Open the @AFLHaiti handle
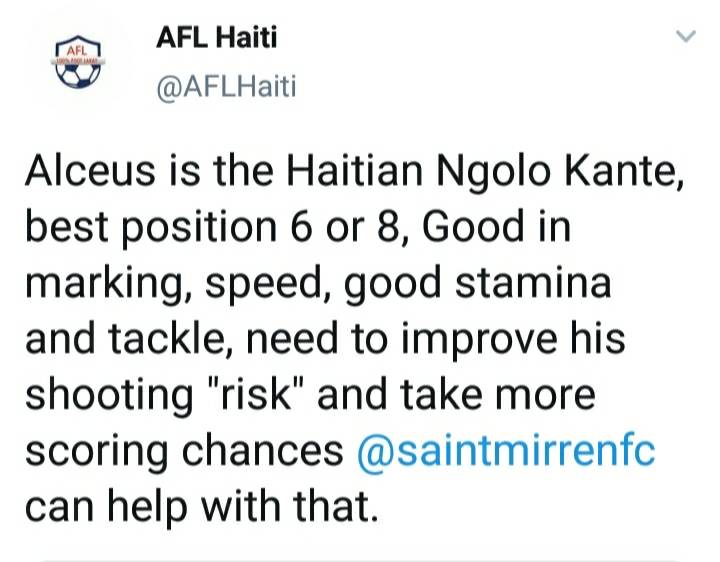 point(227,86)
